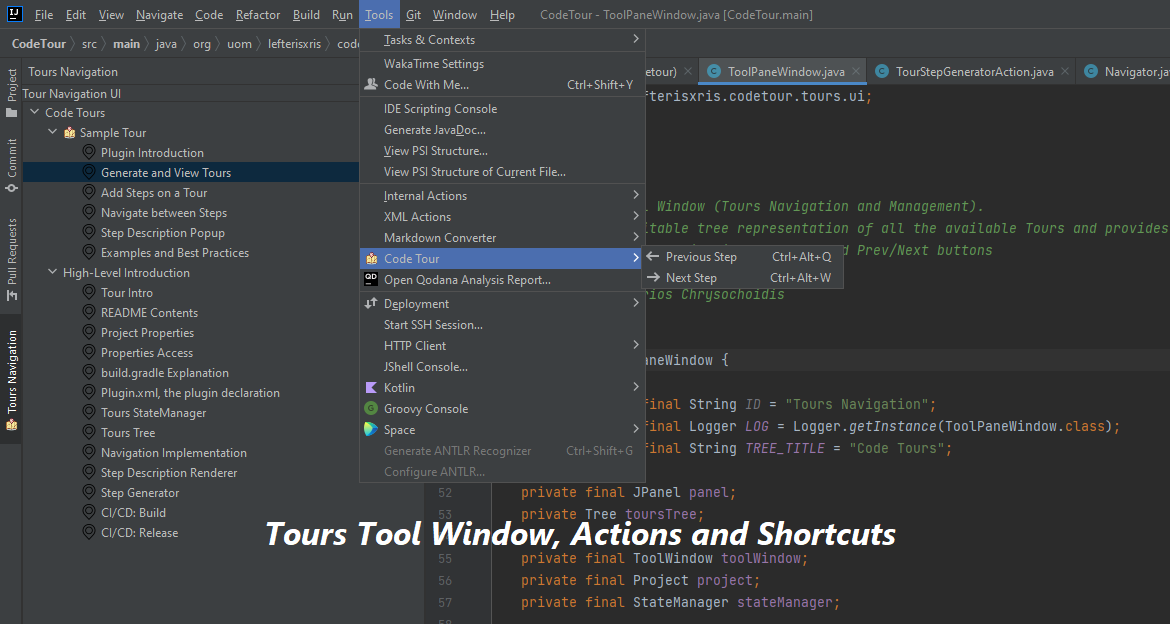Click the Pull Requests tool window icon

click(x=11, y=296)
